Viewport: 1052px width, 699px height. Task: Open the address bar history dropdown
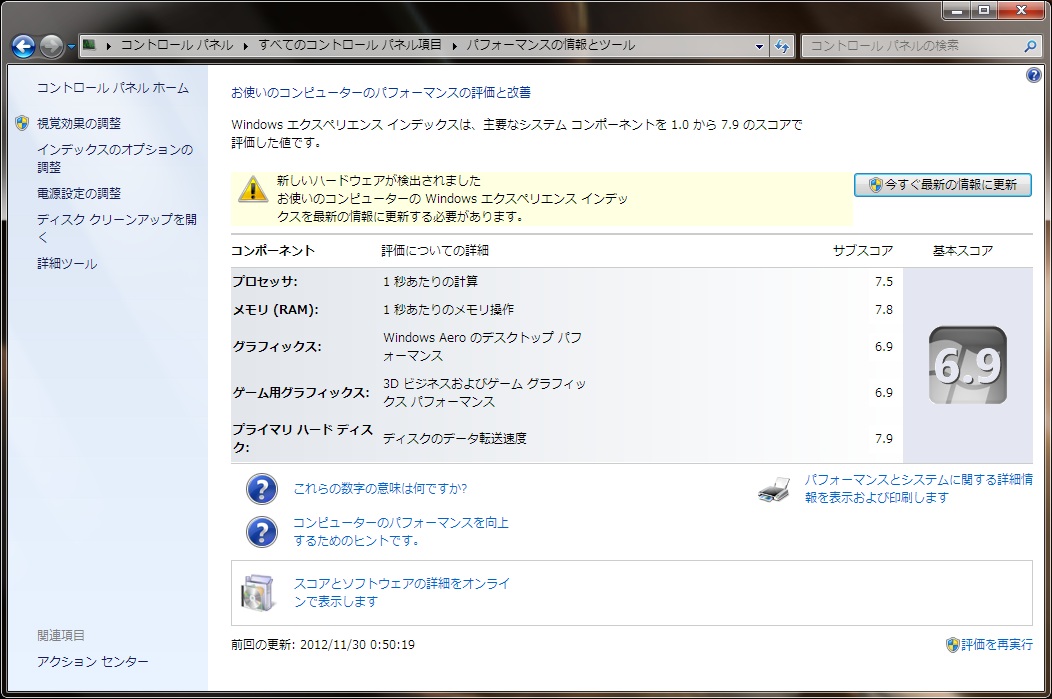759,46
